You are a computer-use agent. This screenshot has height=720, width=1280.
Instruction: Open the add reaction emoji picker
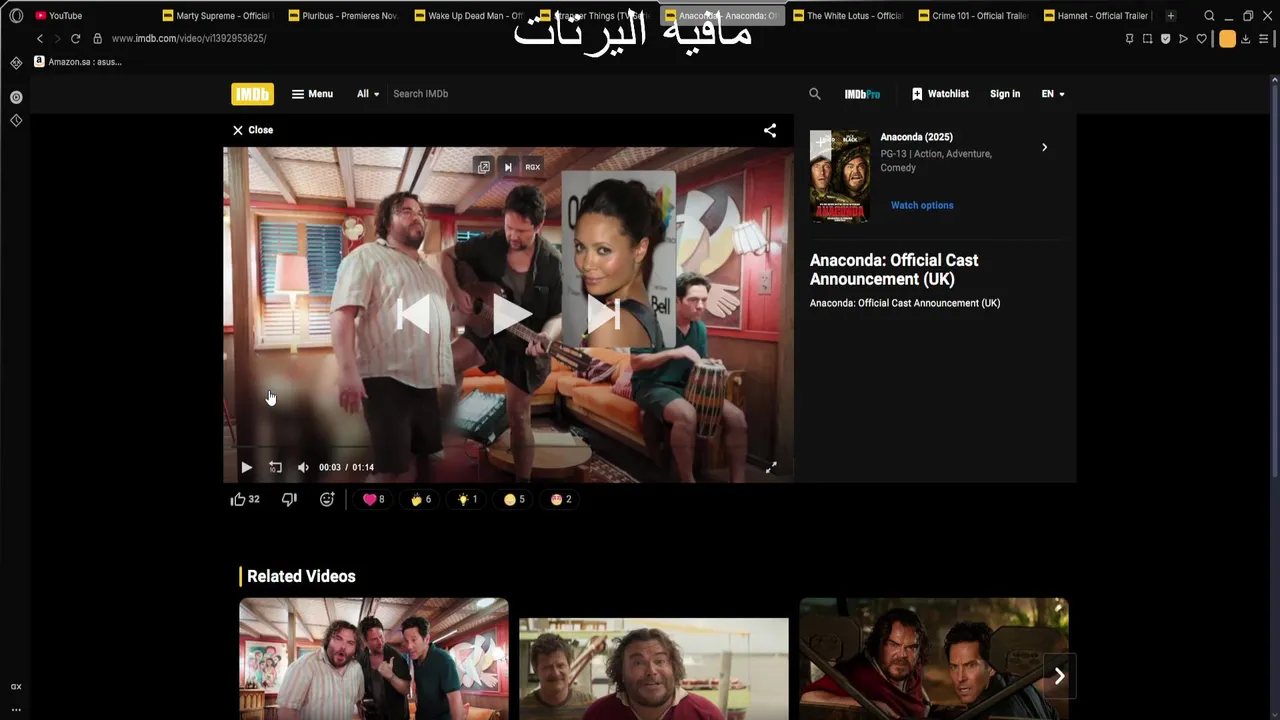327,499
